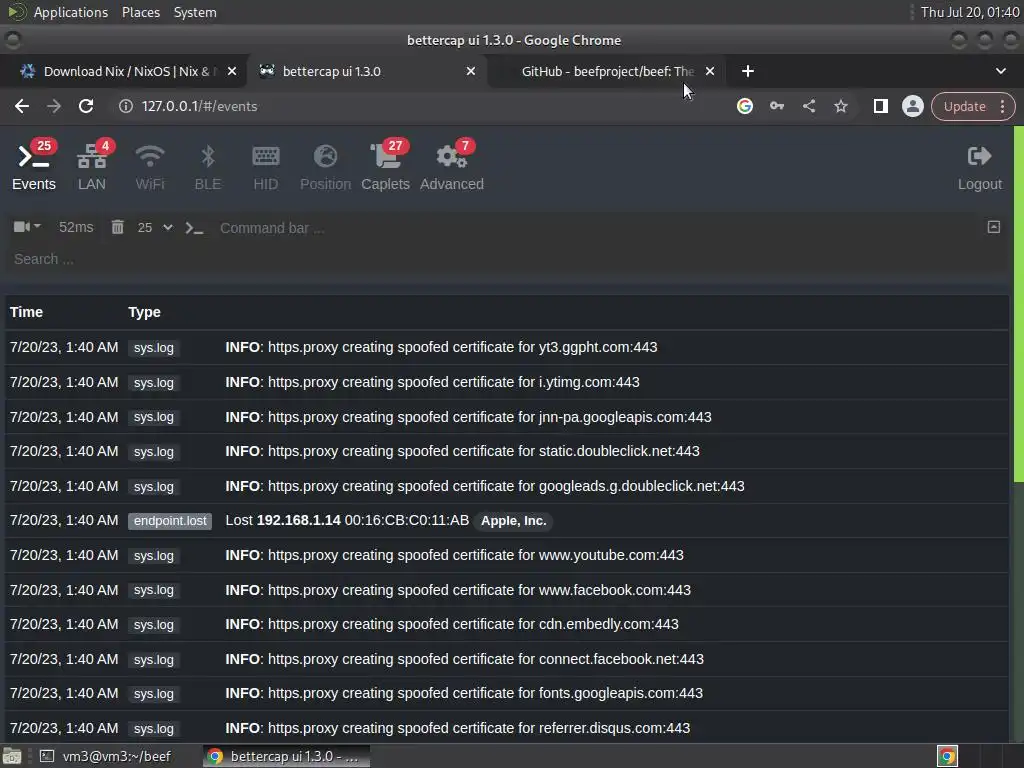Click sys.log badge for www.youtube.com event
1024x768 pixels.
point(153,556)
